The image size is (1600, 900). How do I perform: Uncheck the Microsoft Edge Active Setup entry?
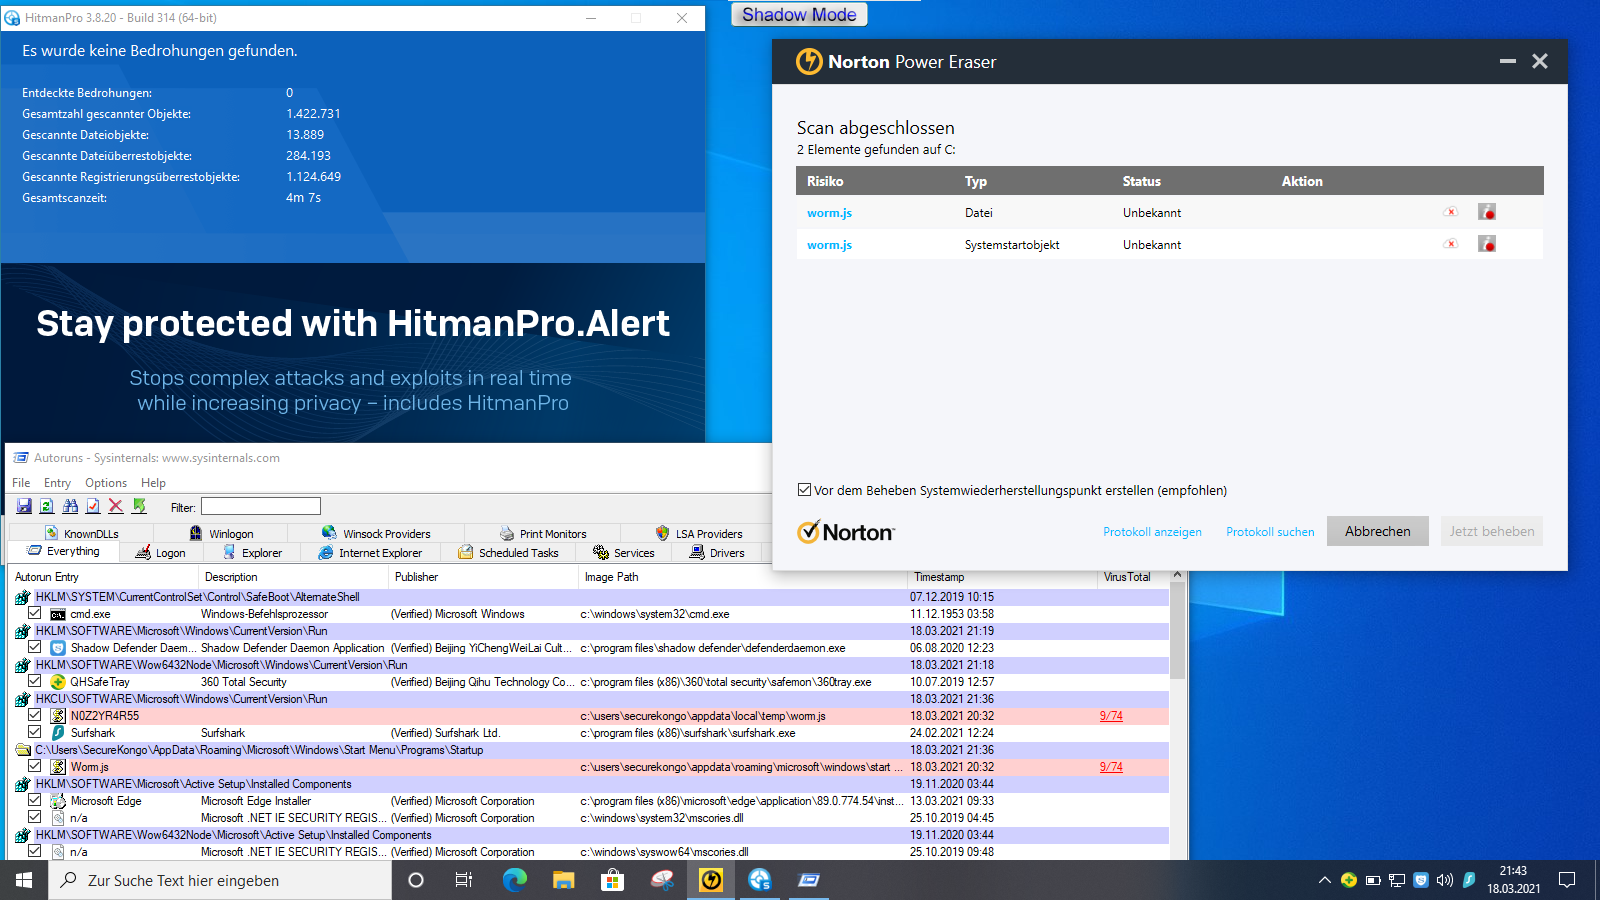tap(35, 800)
